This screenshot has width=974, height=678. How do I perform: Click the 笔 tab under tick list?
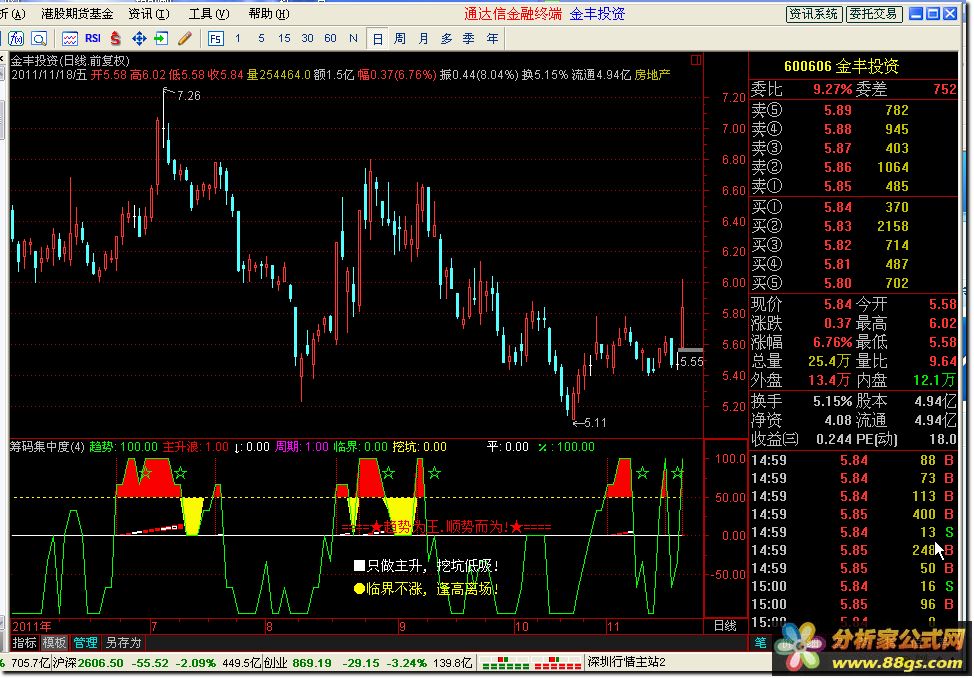tap(760, 643)
